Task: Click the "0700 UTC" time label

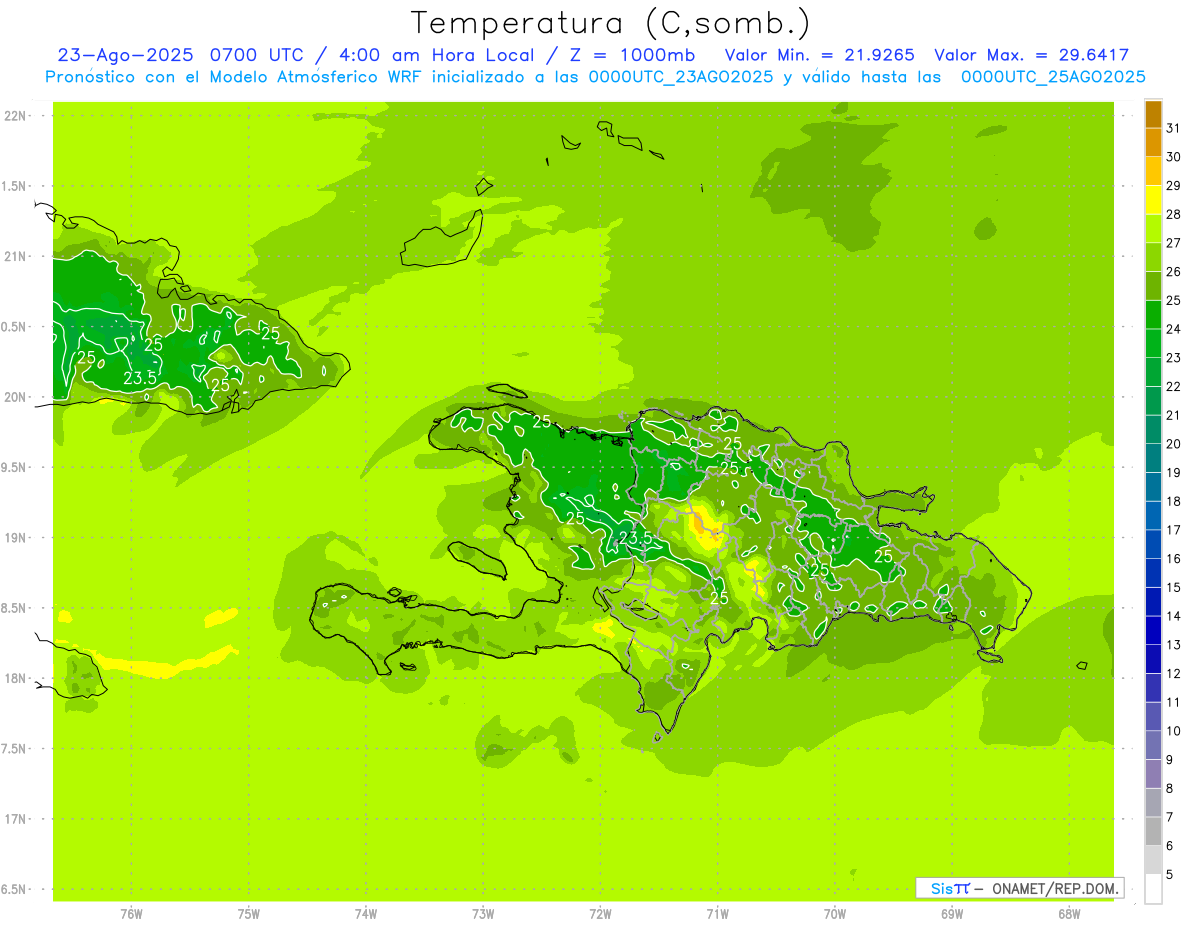Action: (x=257, y=55)
